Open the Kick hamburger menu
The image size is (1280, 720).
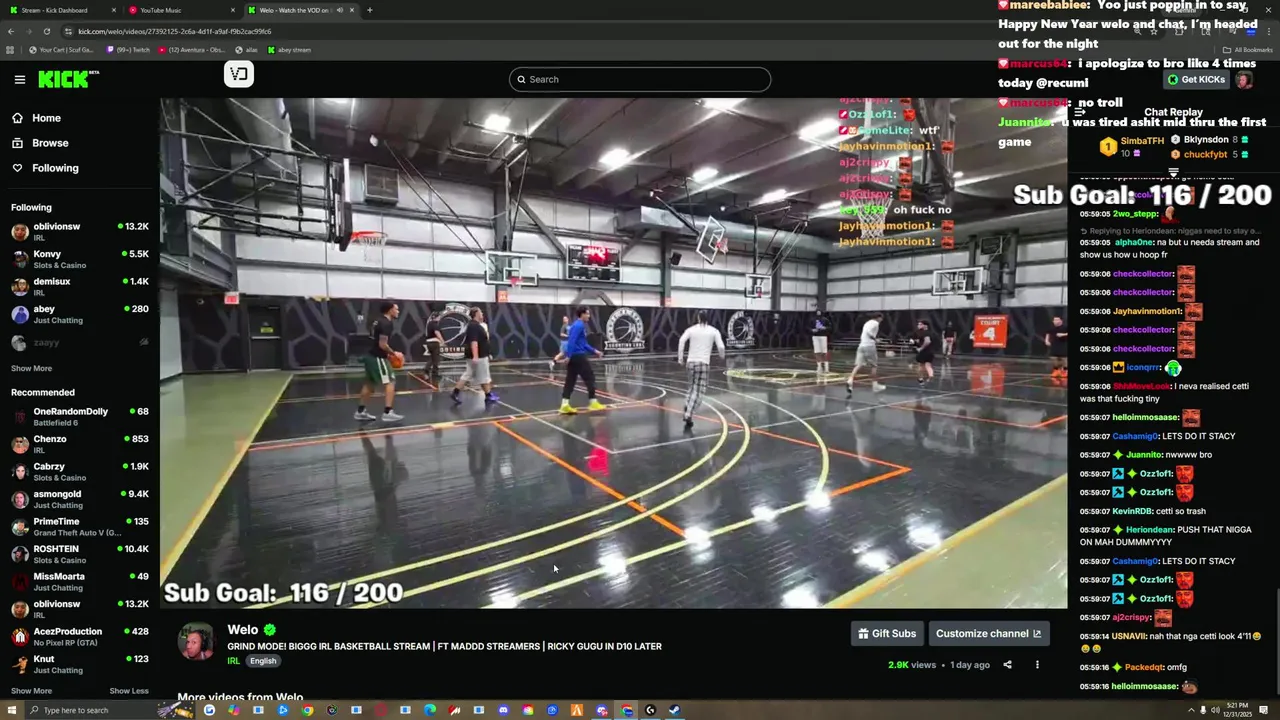(19, 79)
